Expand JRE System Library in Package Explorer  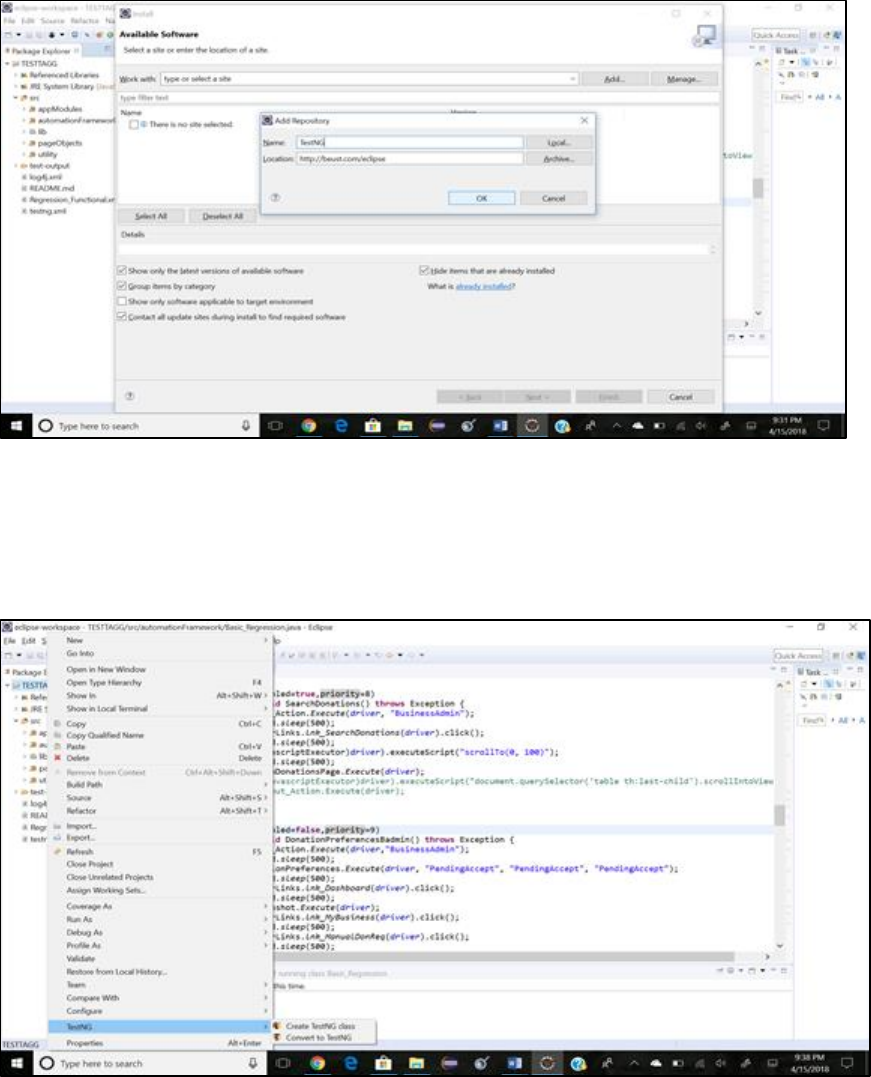coord(16,87)
